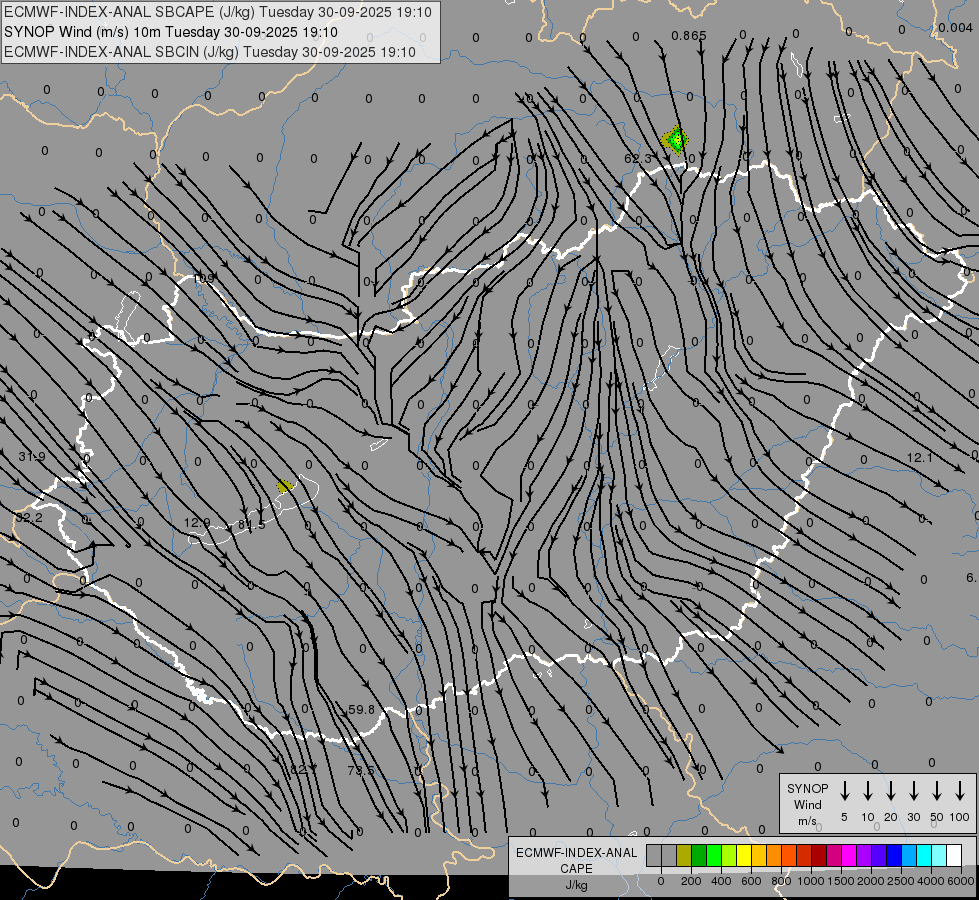Select the 20 m/s wind legend arrow

coord(891,791)
